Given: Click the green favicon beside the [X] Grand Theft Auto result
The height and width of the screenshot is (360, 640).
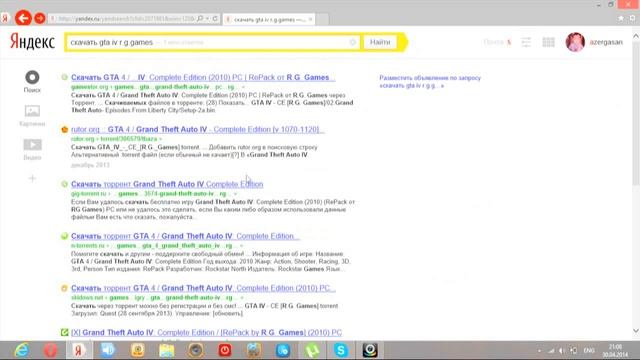Looking at the screenshot, I should pyautogui.click(x=64, y=332).
